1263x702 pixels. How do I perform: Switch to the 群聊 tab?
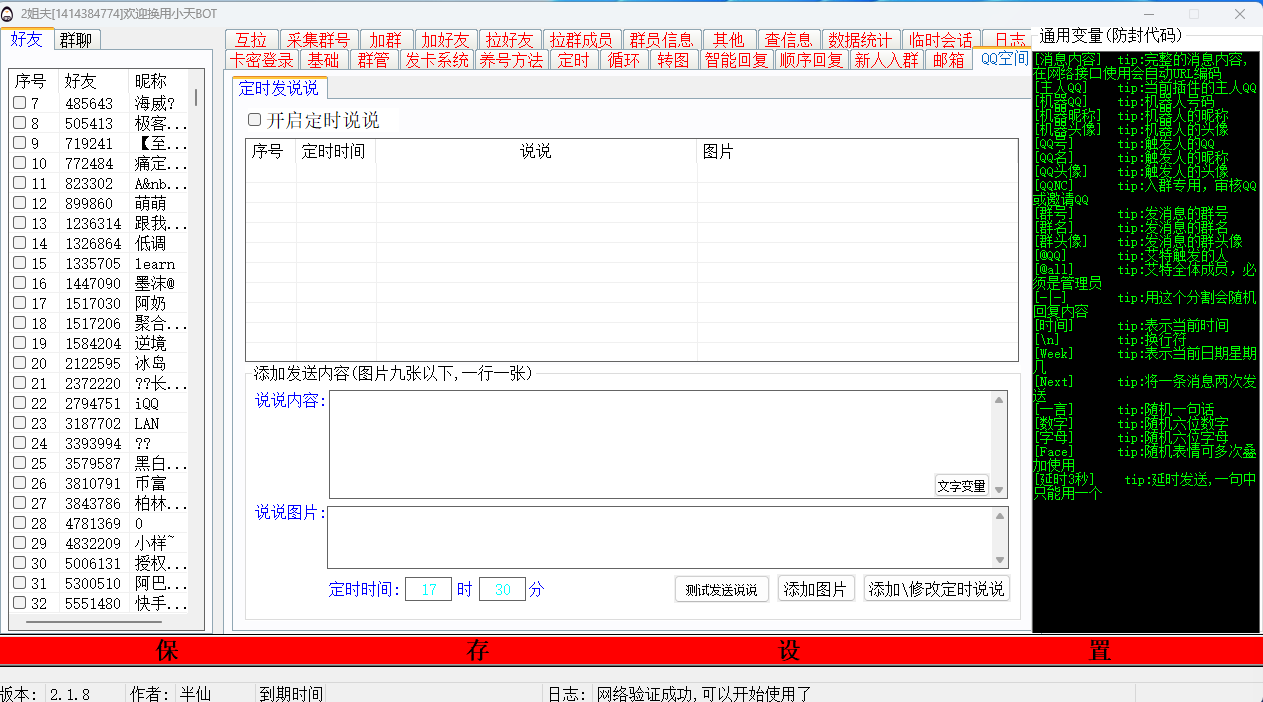(x=76, y=40)
